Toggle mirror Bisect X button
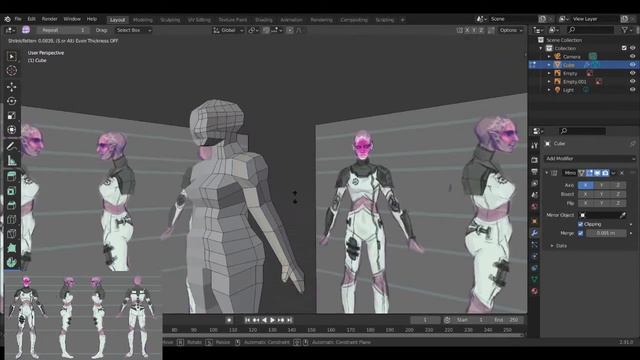Image resolution: width=640 pixels, height=360 pixels. click(585, 194)
